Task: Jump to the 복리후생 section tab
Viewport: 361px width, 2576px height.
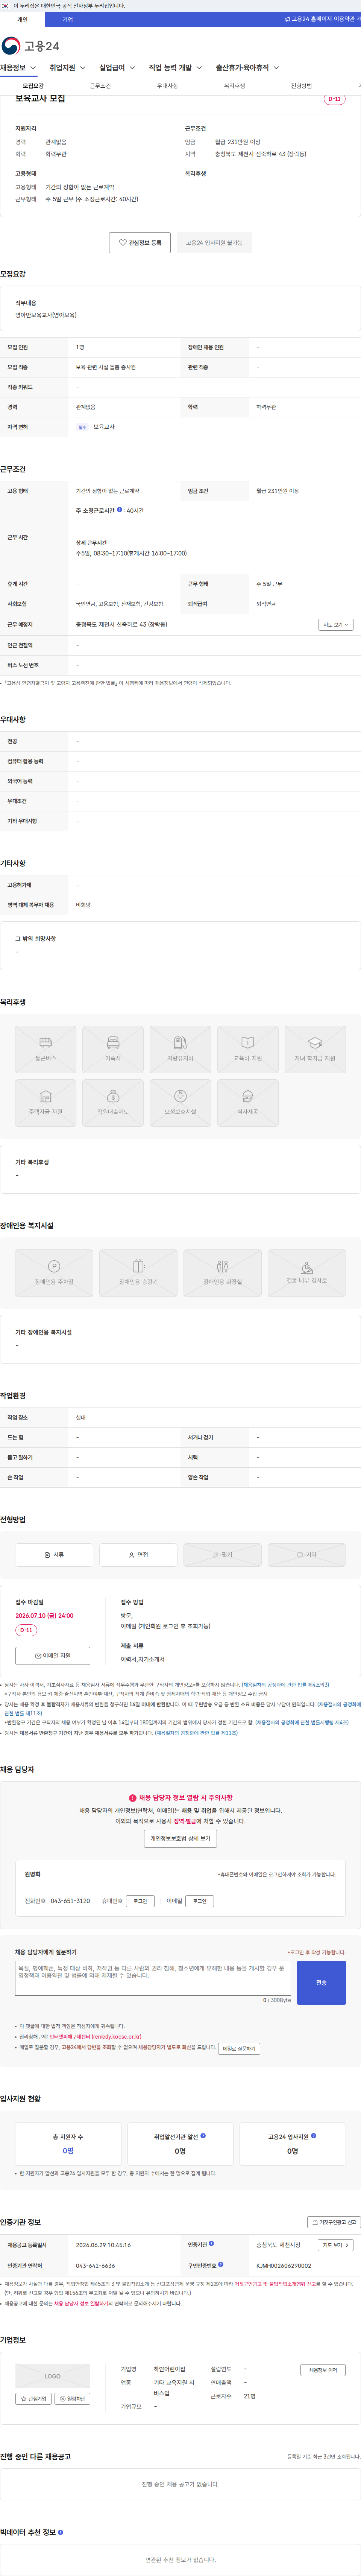Action: (234, 86)
